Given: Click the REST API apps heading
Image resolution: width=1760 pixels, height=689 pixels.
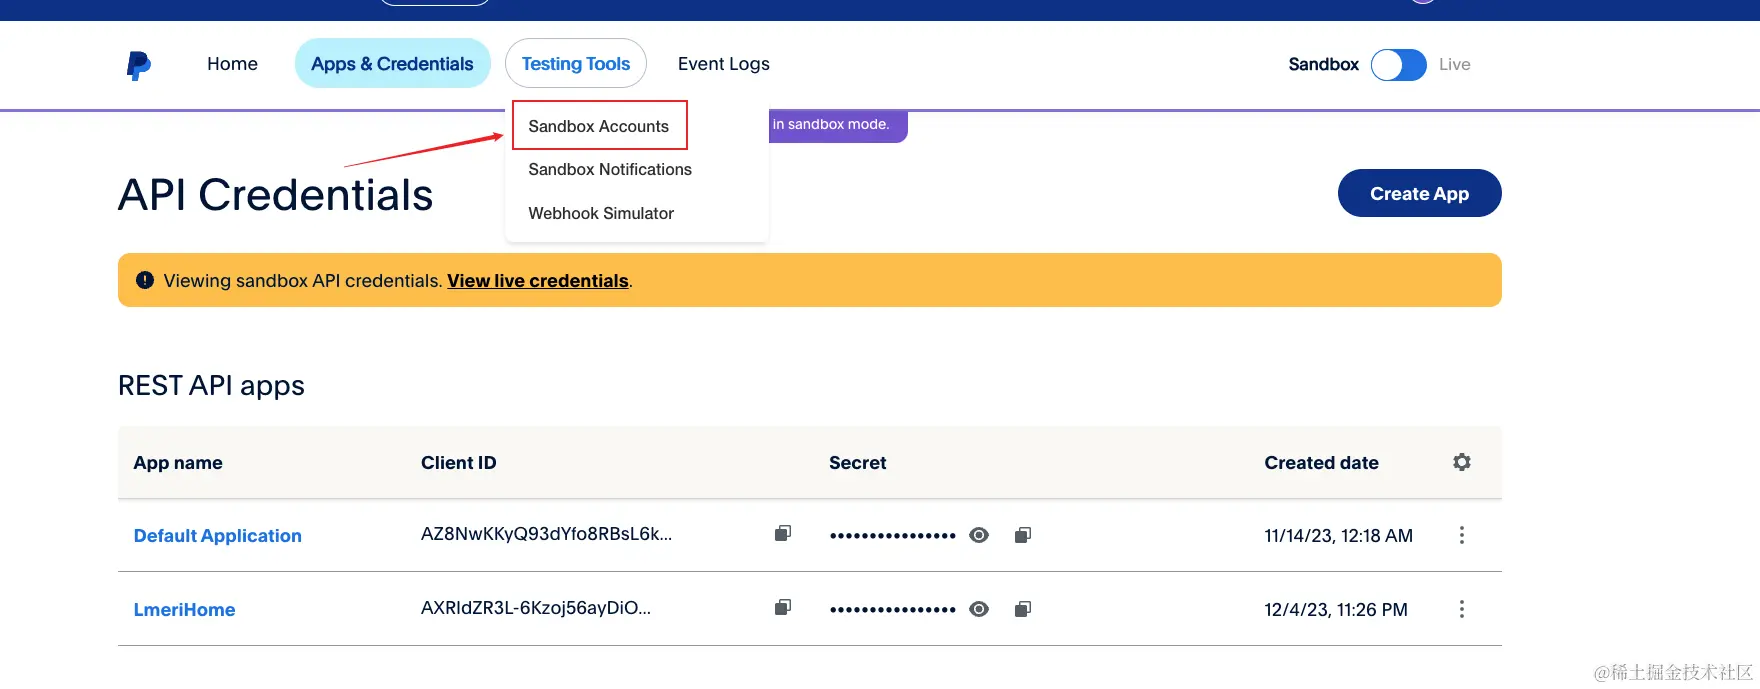Looking at the screenshot, I should tap(211, 386).
